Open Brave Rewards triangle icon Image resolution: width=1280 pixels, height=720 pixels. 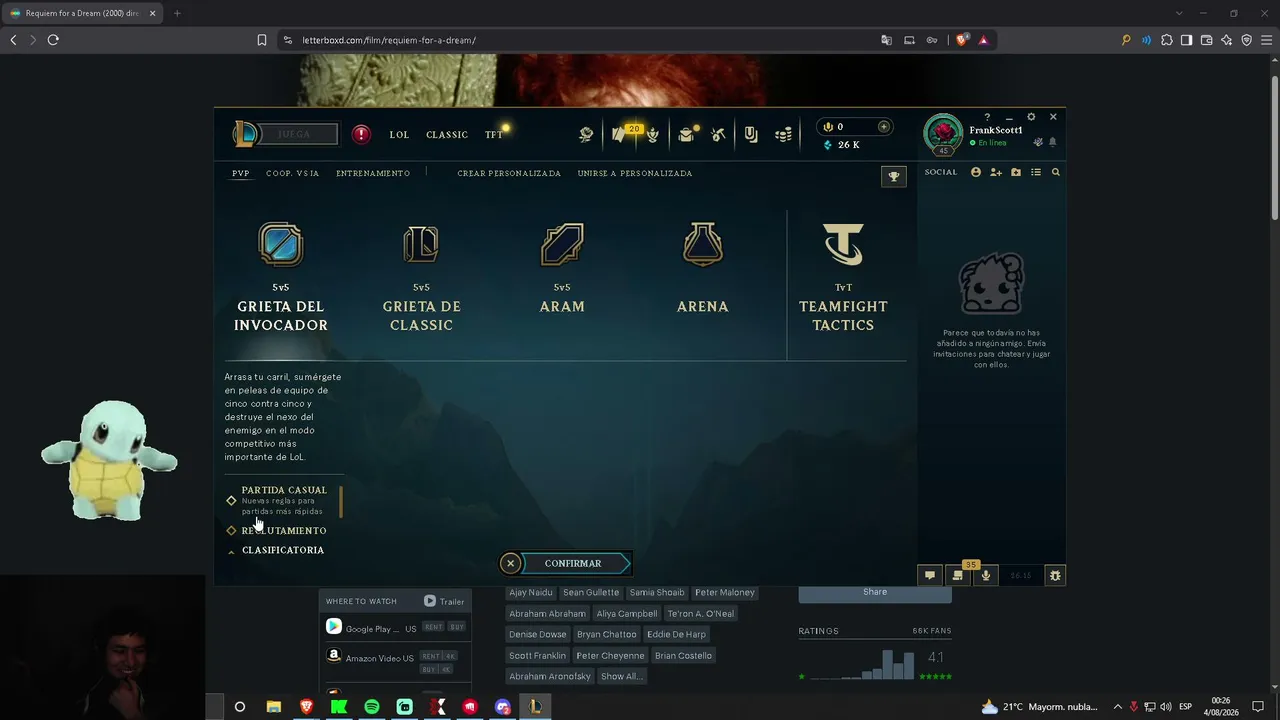click(984, 40)
